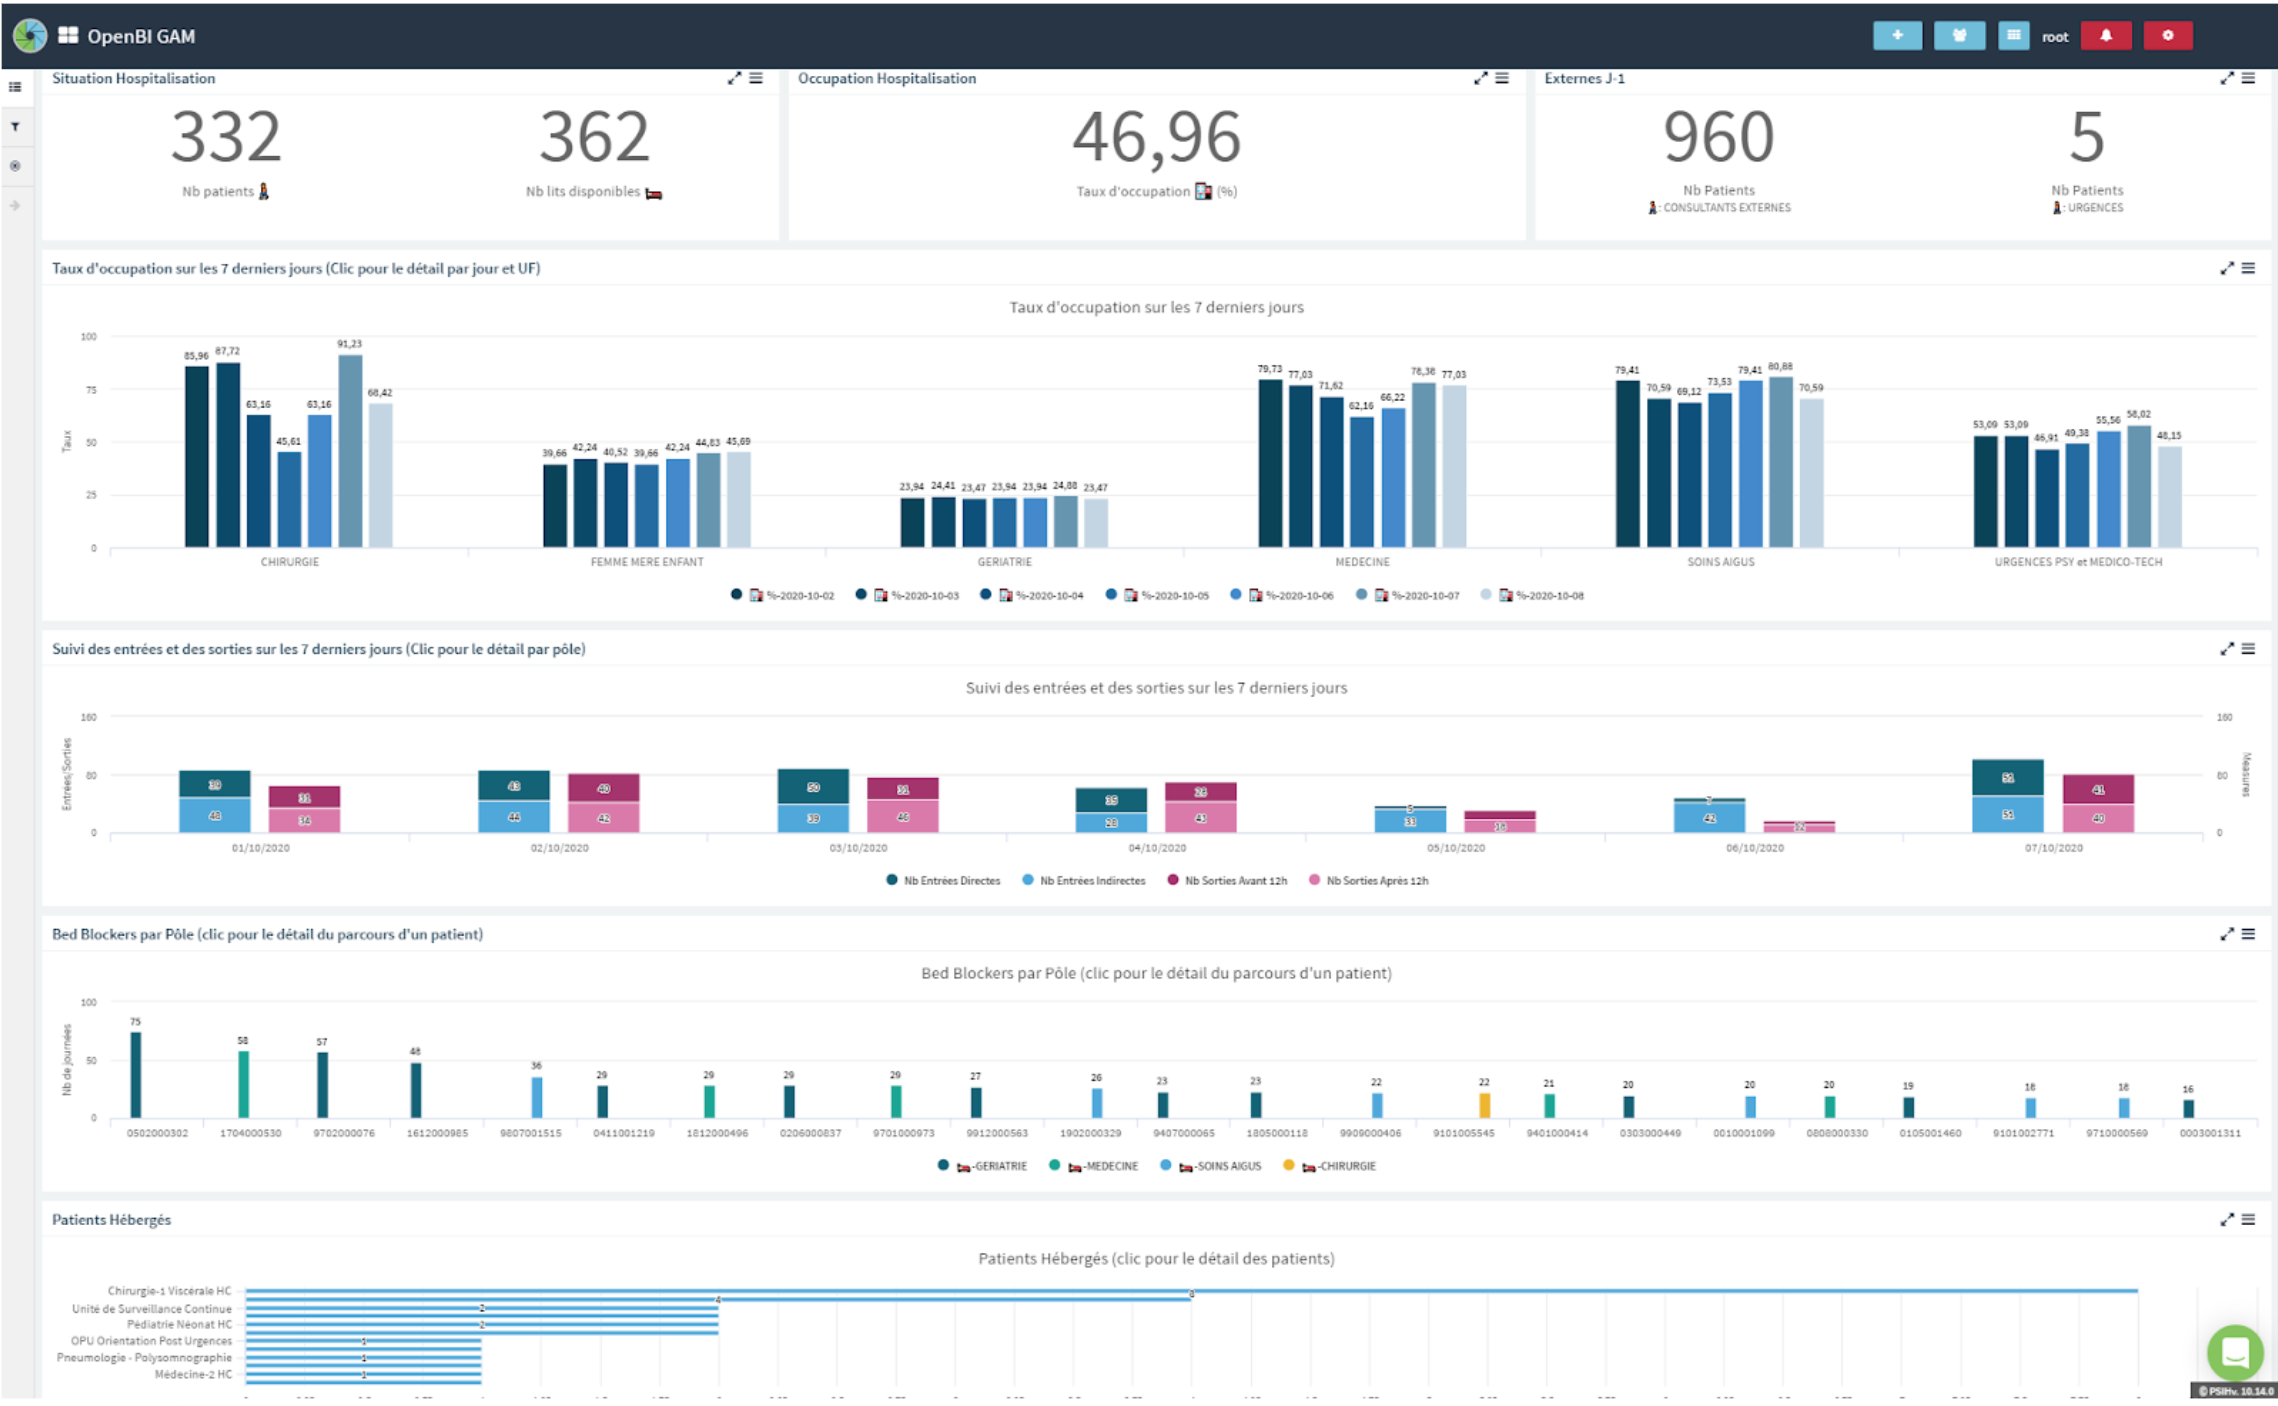
Task: Click the OpenBI aperture logo
Action: click(30, 36)
